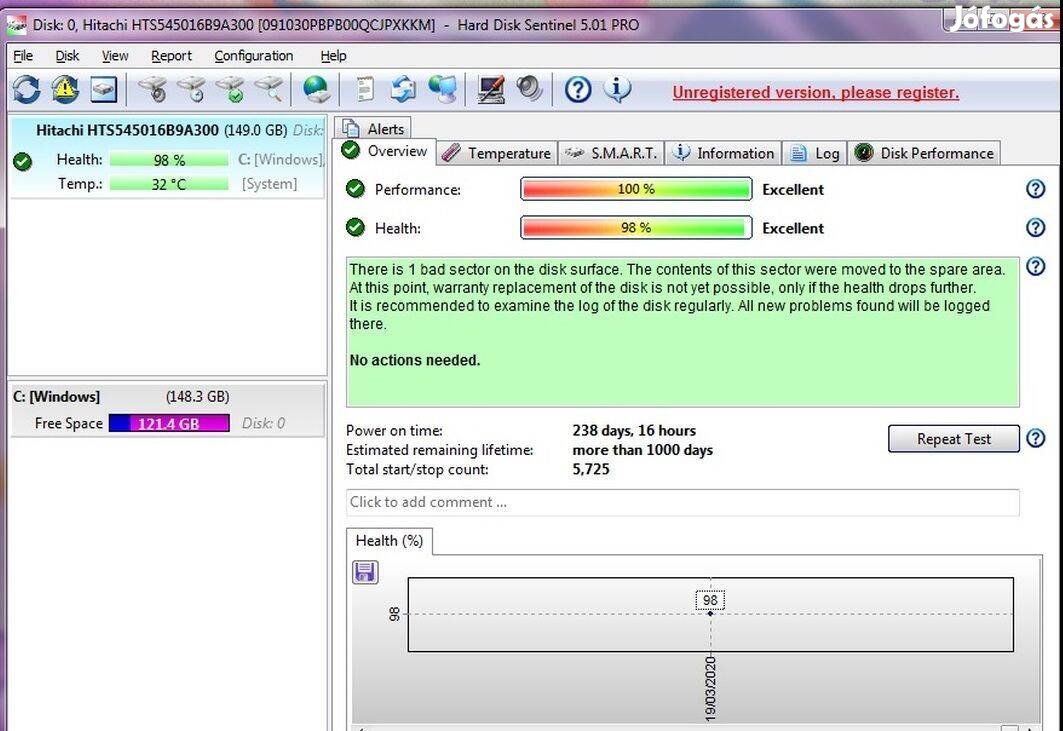Click the help icon beside the Repeat Test button
Image resolution: width=1063 pixels, height=731 pixels.
click(1035, 439)
